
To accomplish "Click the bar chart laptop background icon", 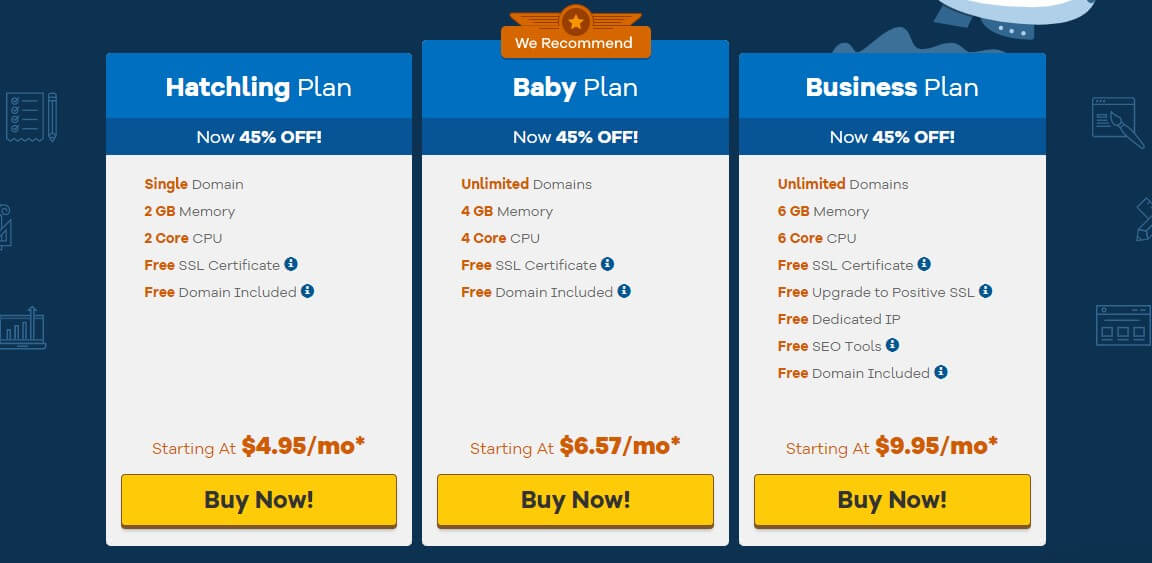I will (x=24, y=329).
